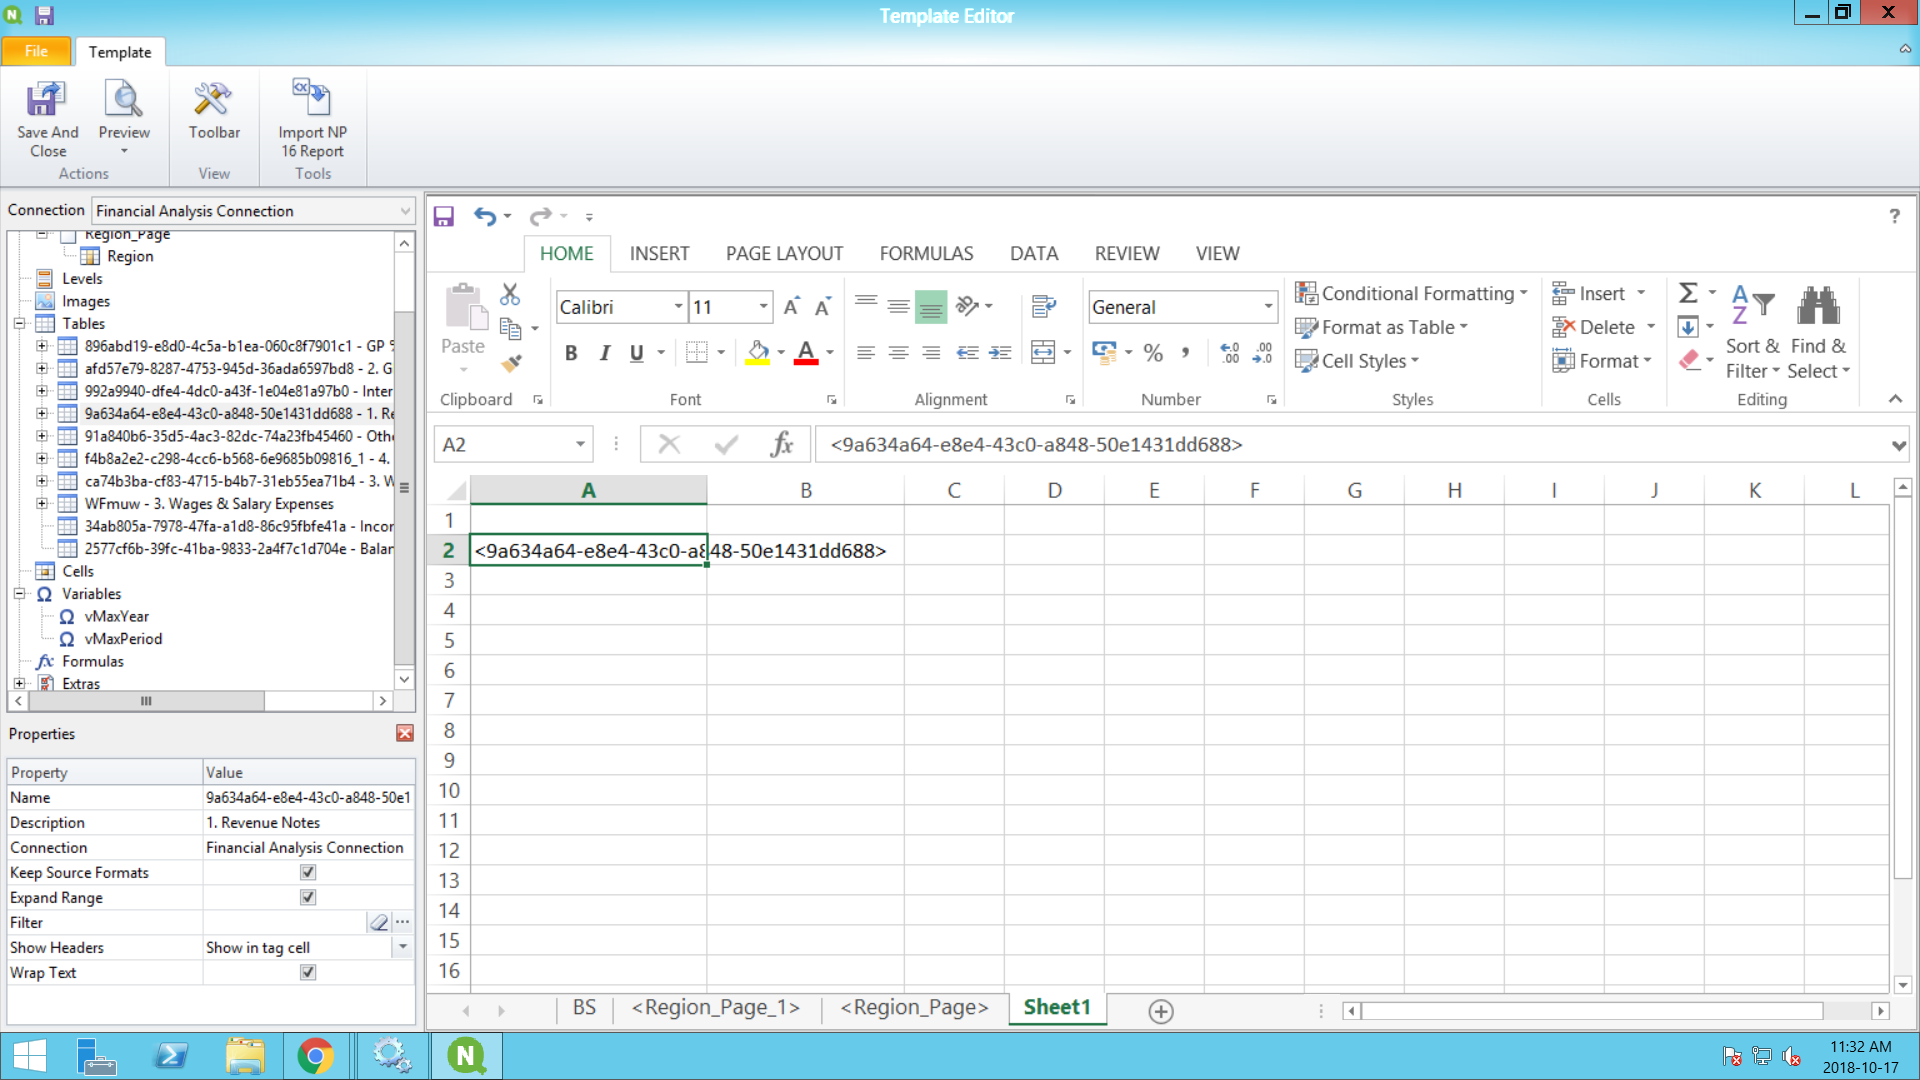Open the BS sheet tab

tap(584, 1008)
